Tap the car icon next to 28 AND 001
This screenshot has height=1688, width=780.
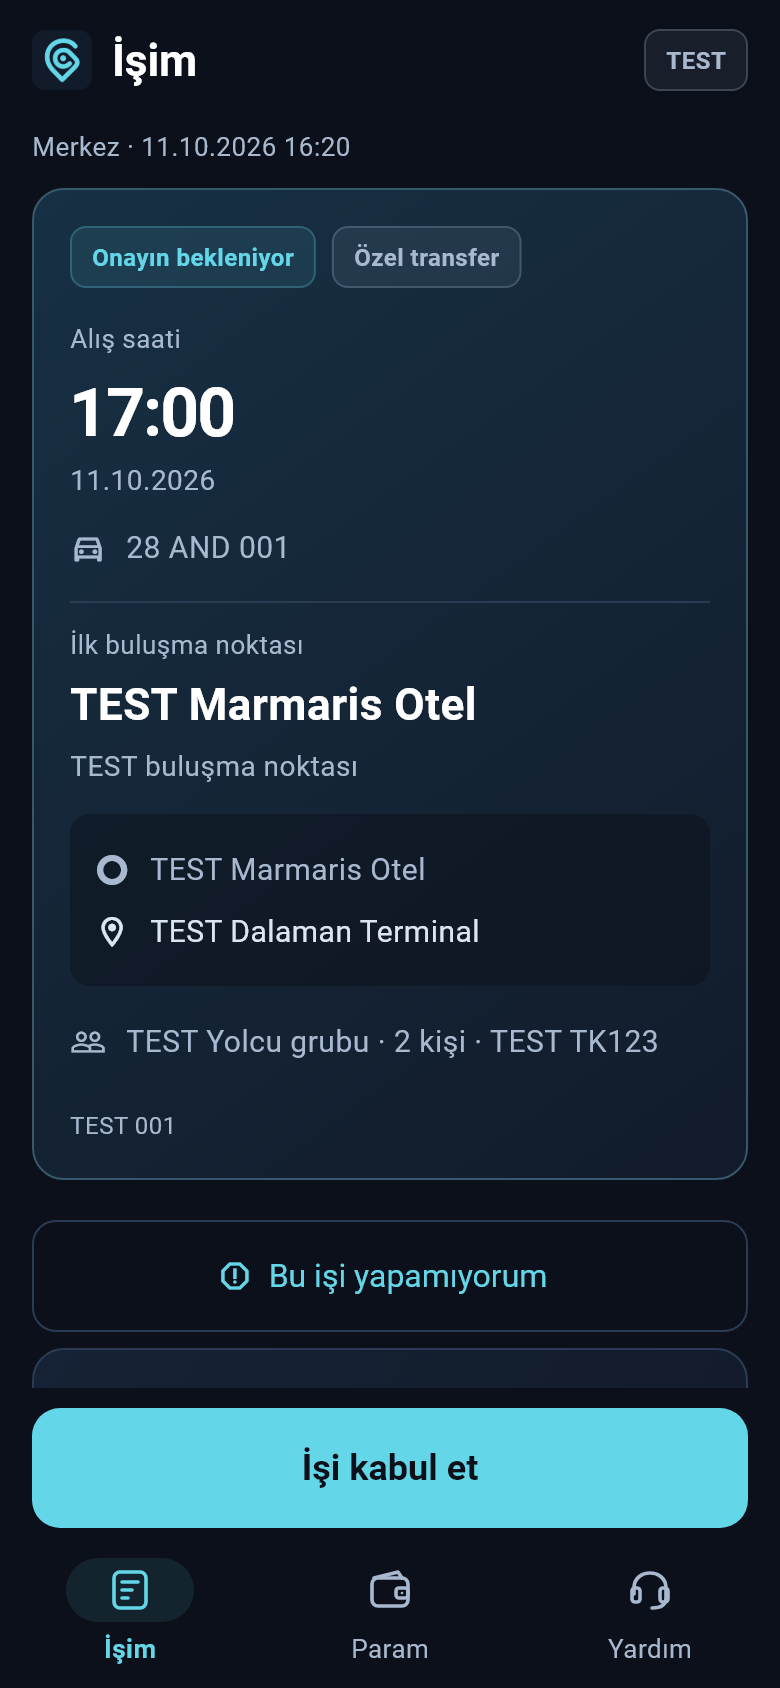coord(88,549)
